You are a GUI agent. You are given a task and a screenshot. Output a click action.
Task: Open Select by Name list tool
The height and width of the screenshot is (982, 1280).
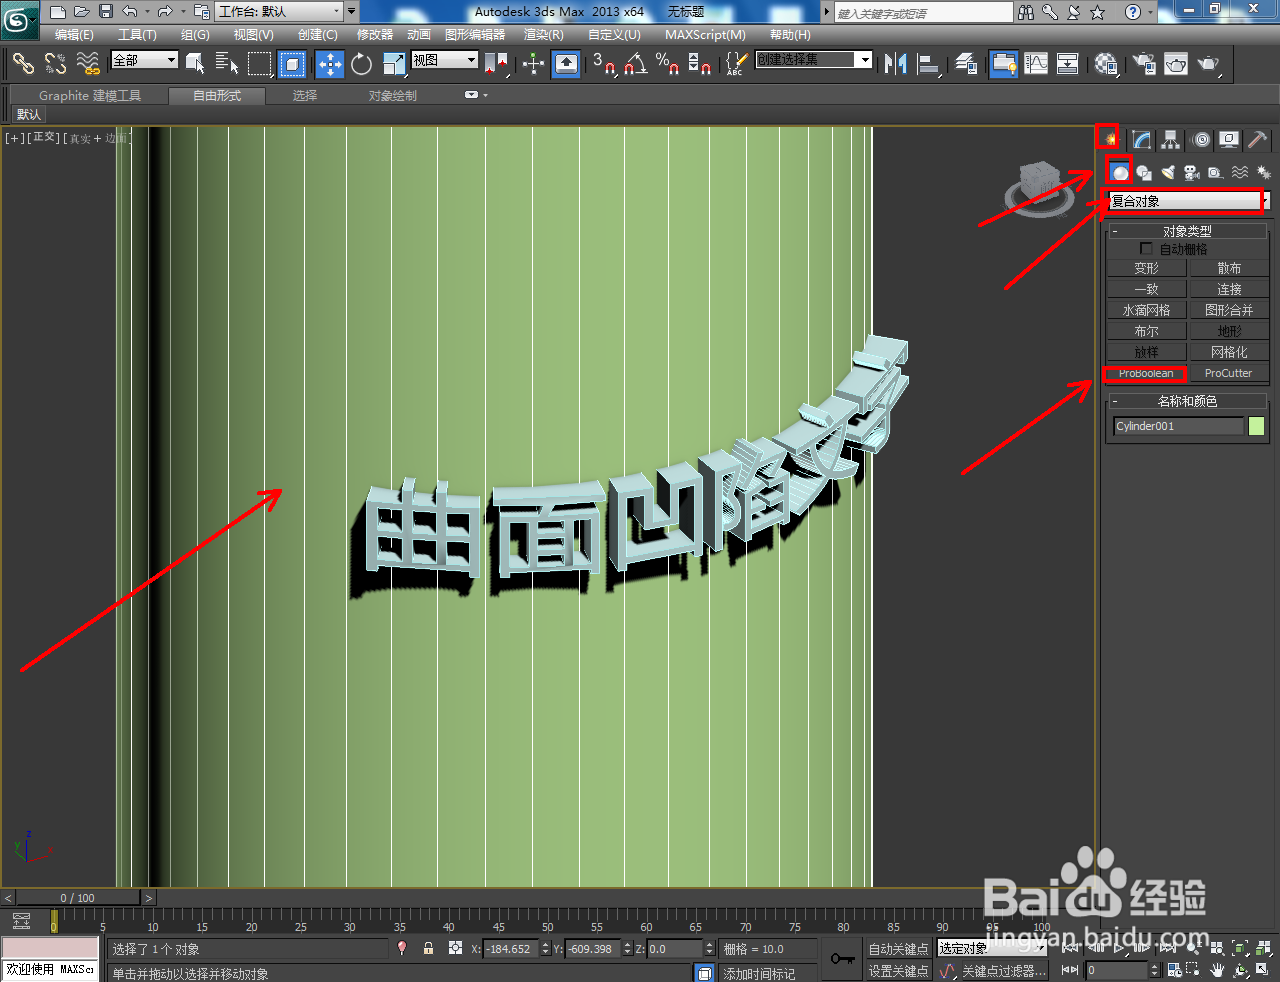pos(227,63)
